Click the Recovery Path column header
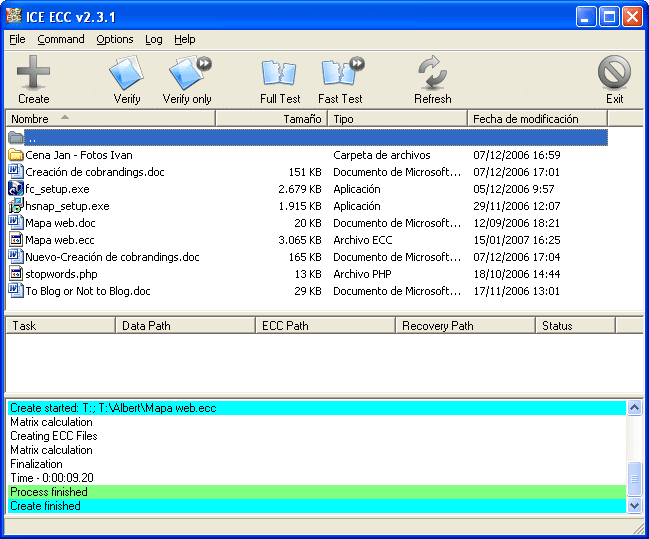Screen dimensions: 649x539 point(465,326)
